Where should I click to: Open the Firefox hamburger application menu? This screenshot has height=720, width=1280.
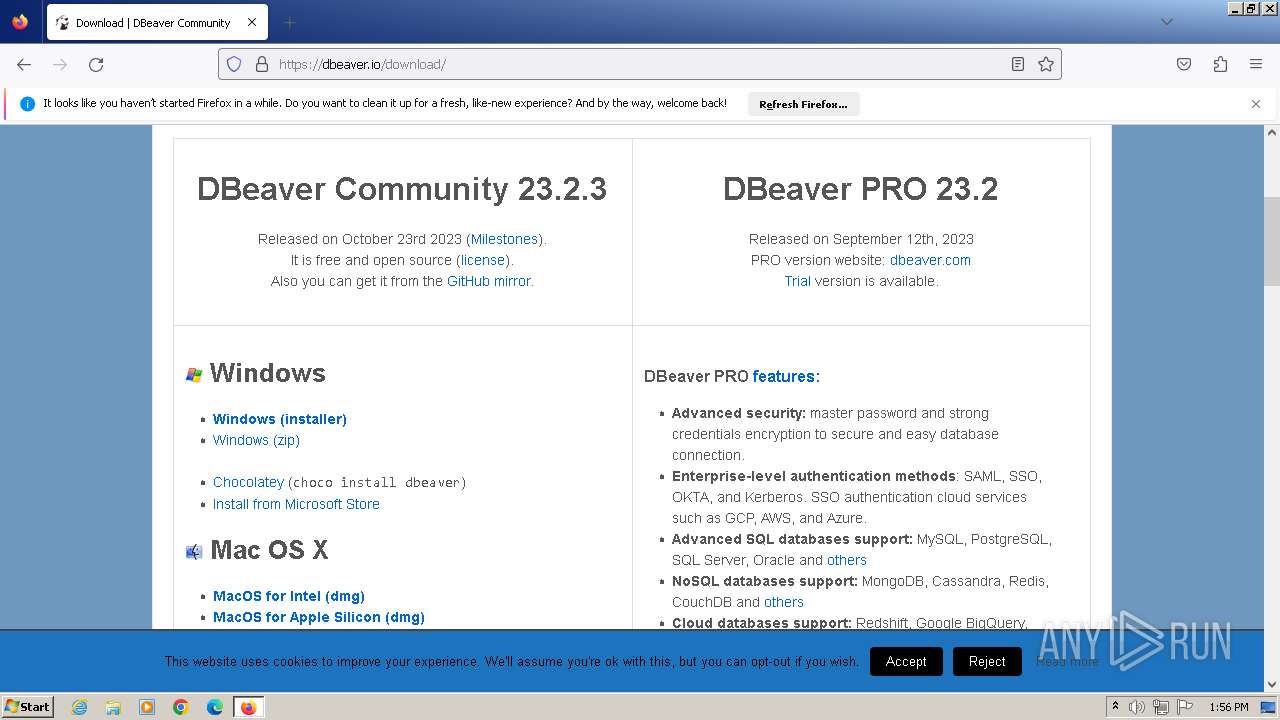coord(1256,64)
